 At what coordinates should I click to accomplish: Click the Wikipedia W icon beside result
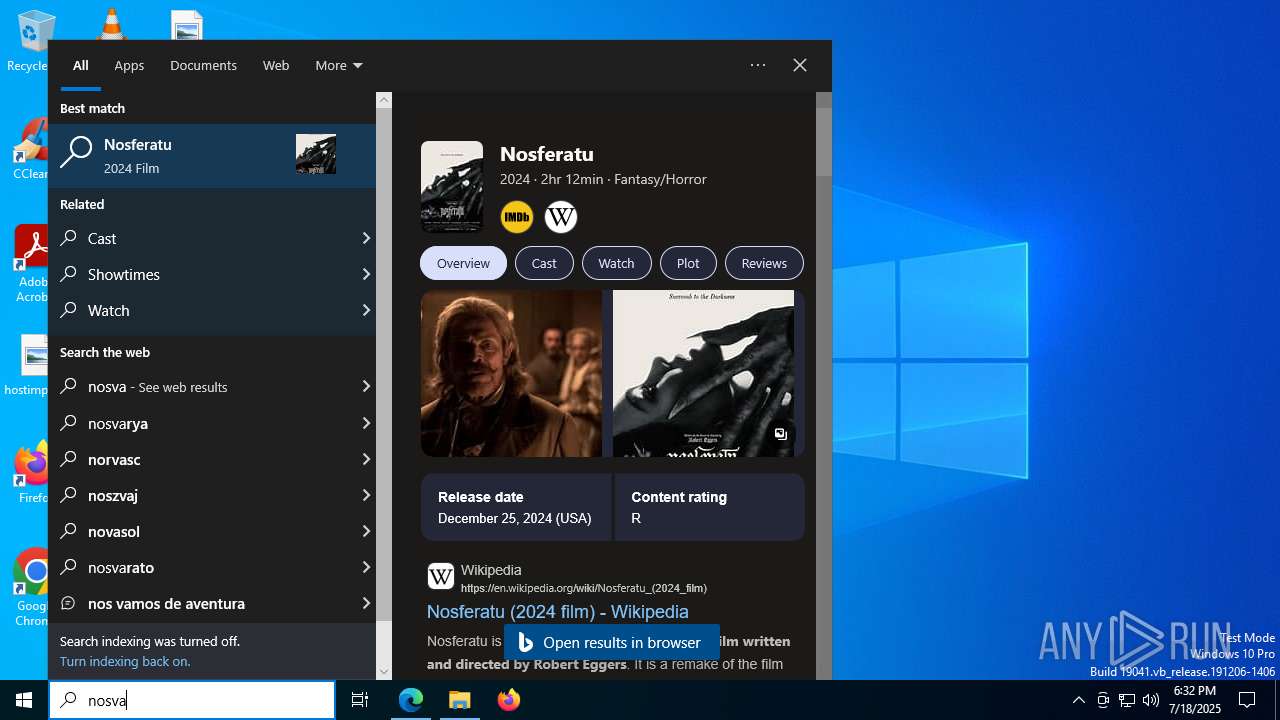click(x=440, y=576)
